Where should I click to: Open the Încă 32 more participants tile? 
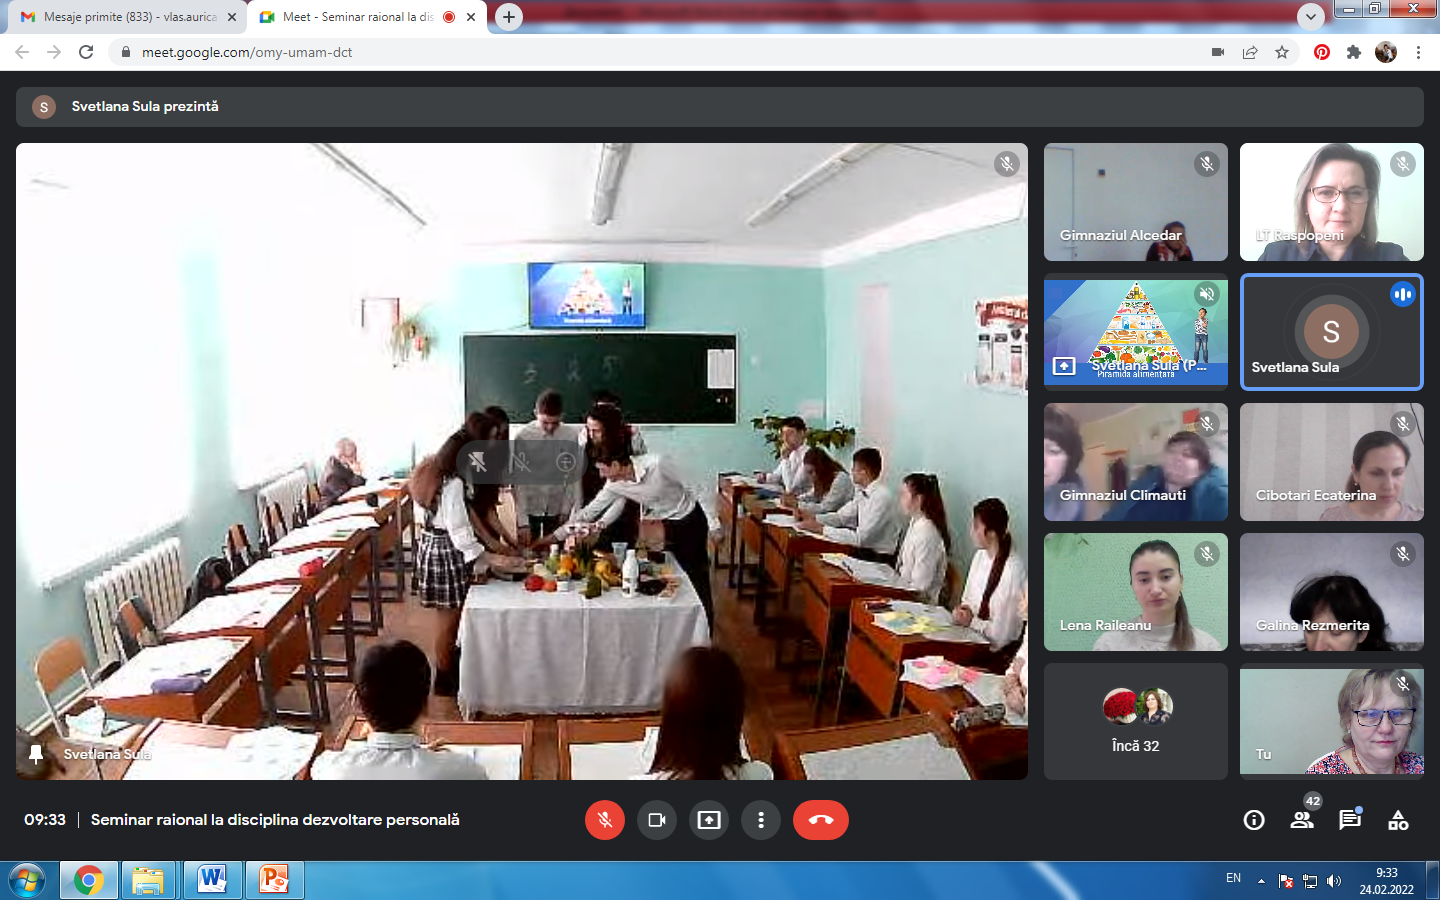(1136, 721)
